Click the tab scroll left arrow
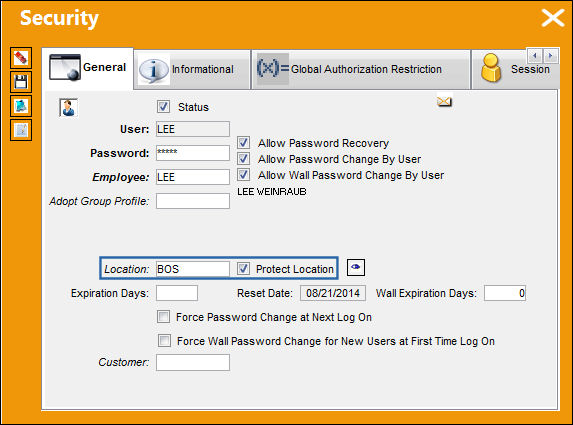The height and width of the screenshot is (425, 573). (x=535, y=56)
